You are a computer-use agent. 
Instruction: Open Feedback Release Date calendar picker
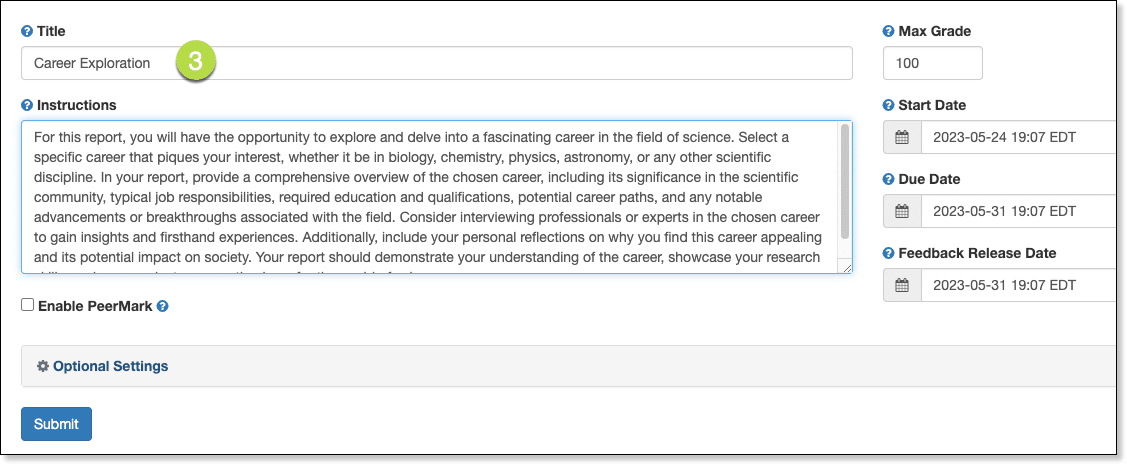(902, 285)
